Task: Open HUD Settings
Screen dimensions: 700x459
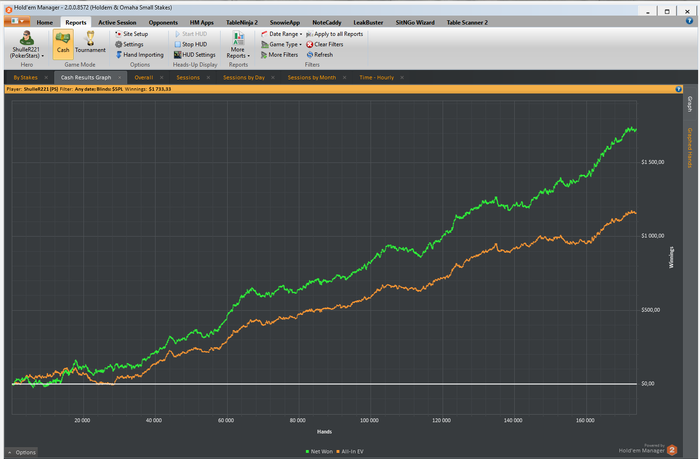Action: point(195,54)
